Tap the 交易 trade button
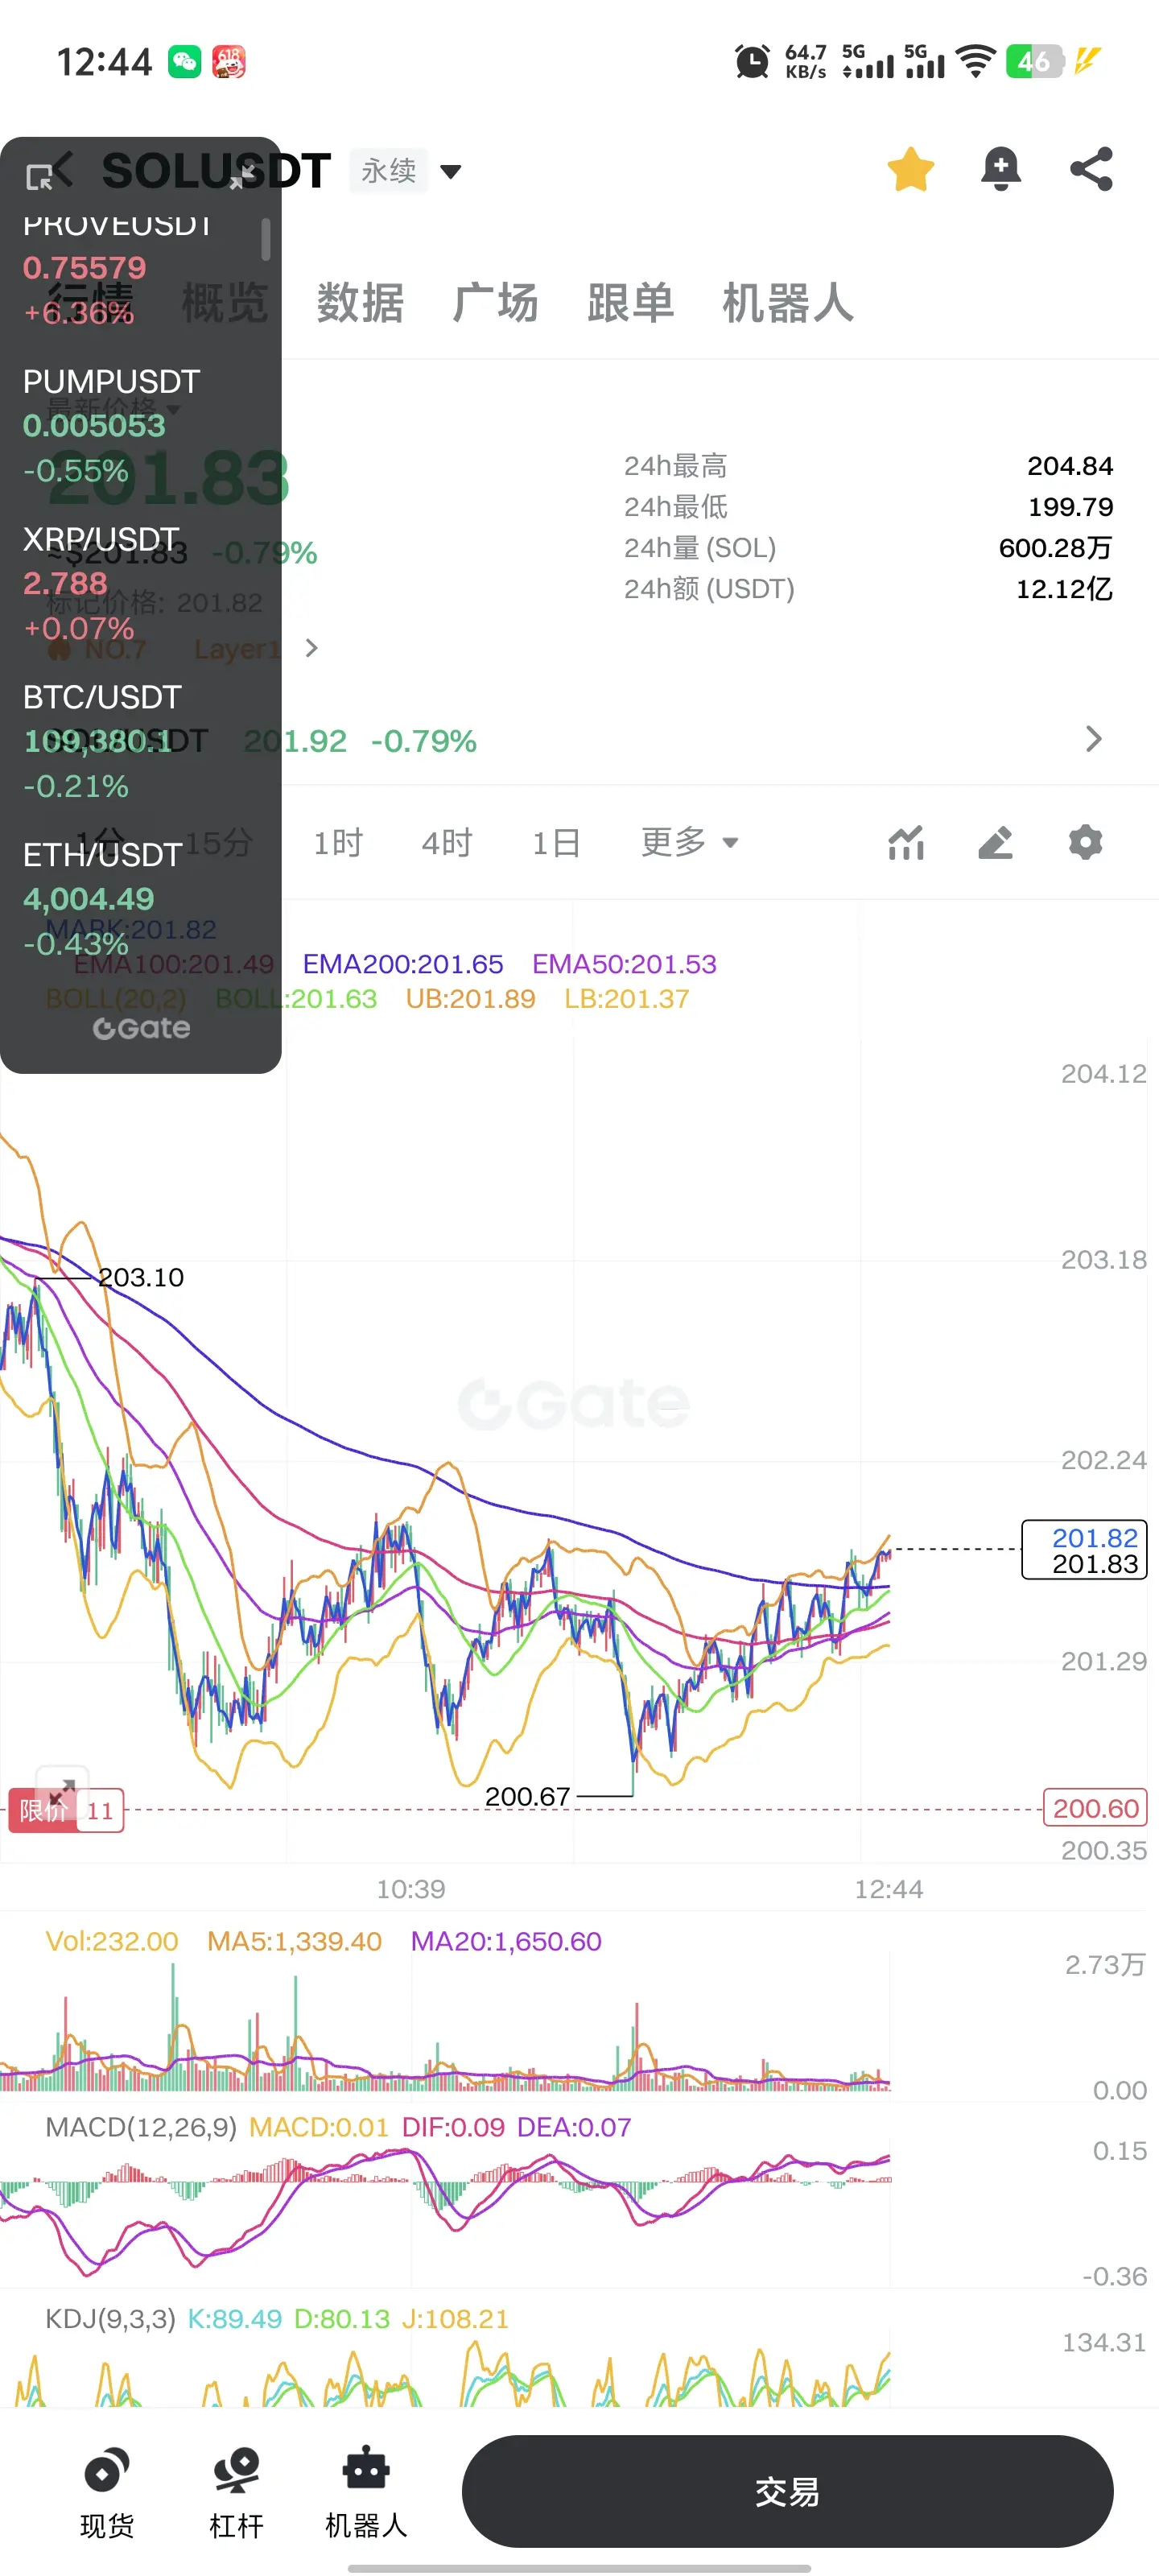 [x=787, y=2491]
